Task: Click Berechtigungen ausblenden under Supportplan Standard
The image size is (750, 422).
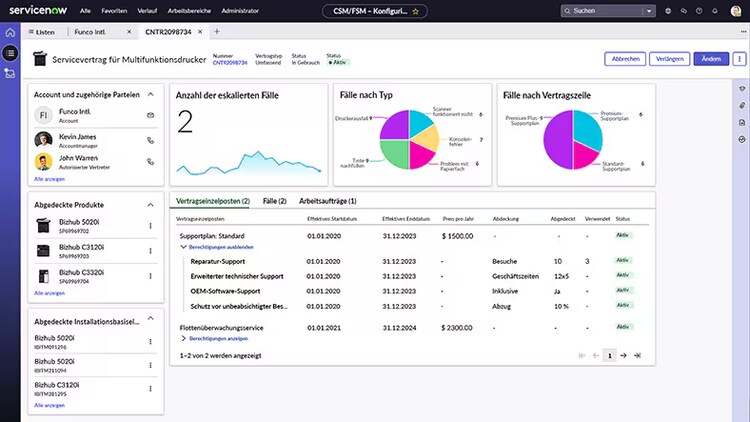Action: coord(221,247)
